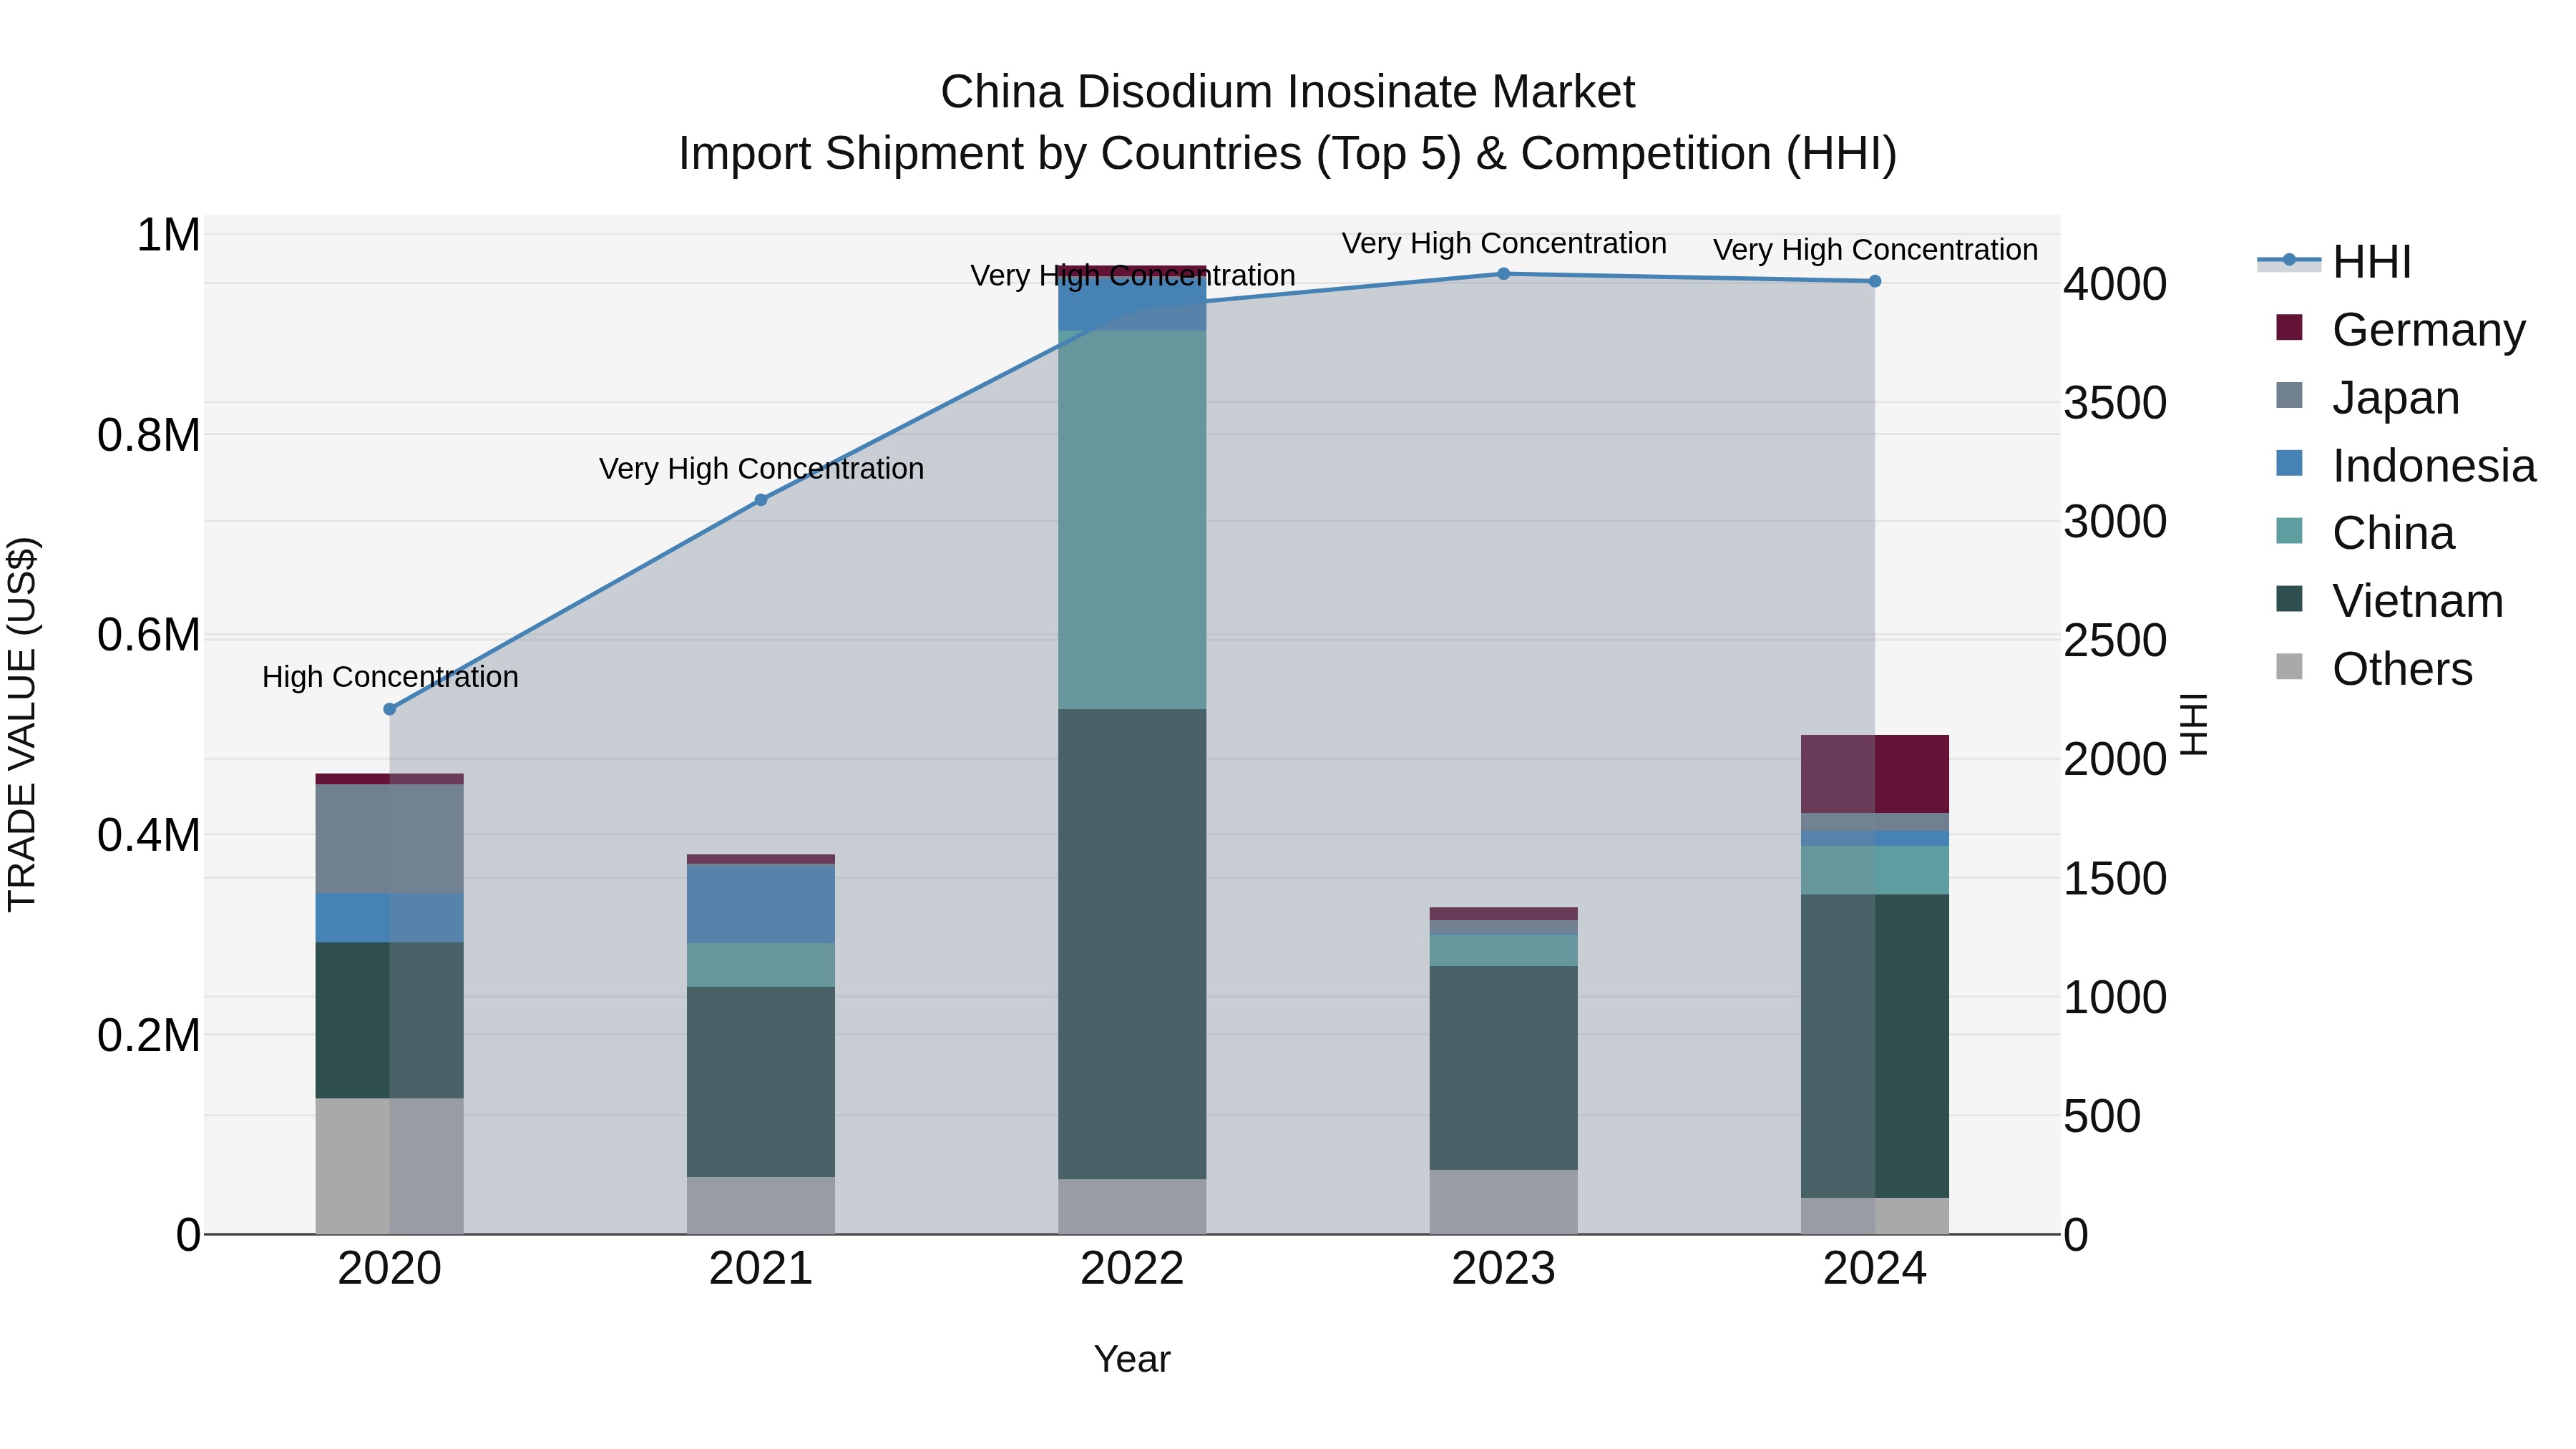Click the "Year" x-axis title
The height and width of the screenshot is (1449, 2576).
click(1132, 1359)
